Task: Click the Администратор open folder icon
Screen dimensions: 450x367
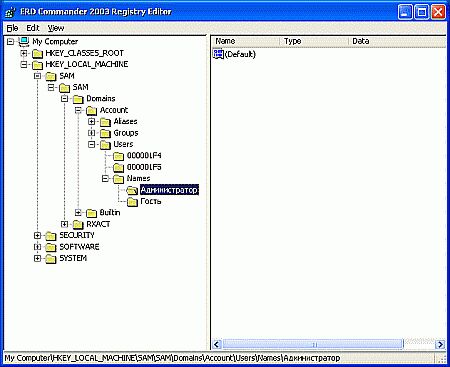Action: [x=132, y=190]
